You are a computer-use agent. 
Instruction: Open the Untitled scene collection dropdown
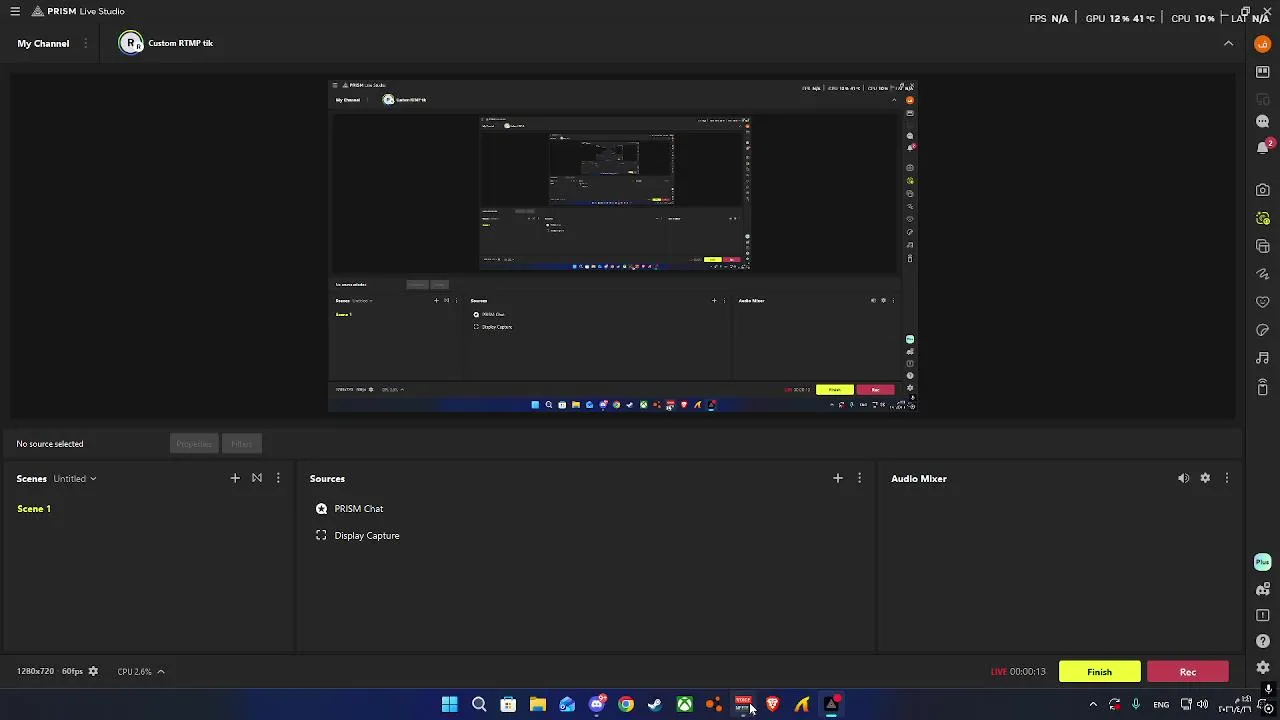tap(75, 478)
